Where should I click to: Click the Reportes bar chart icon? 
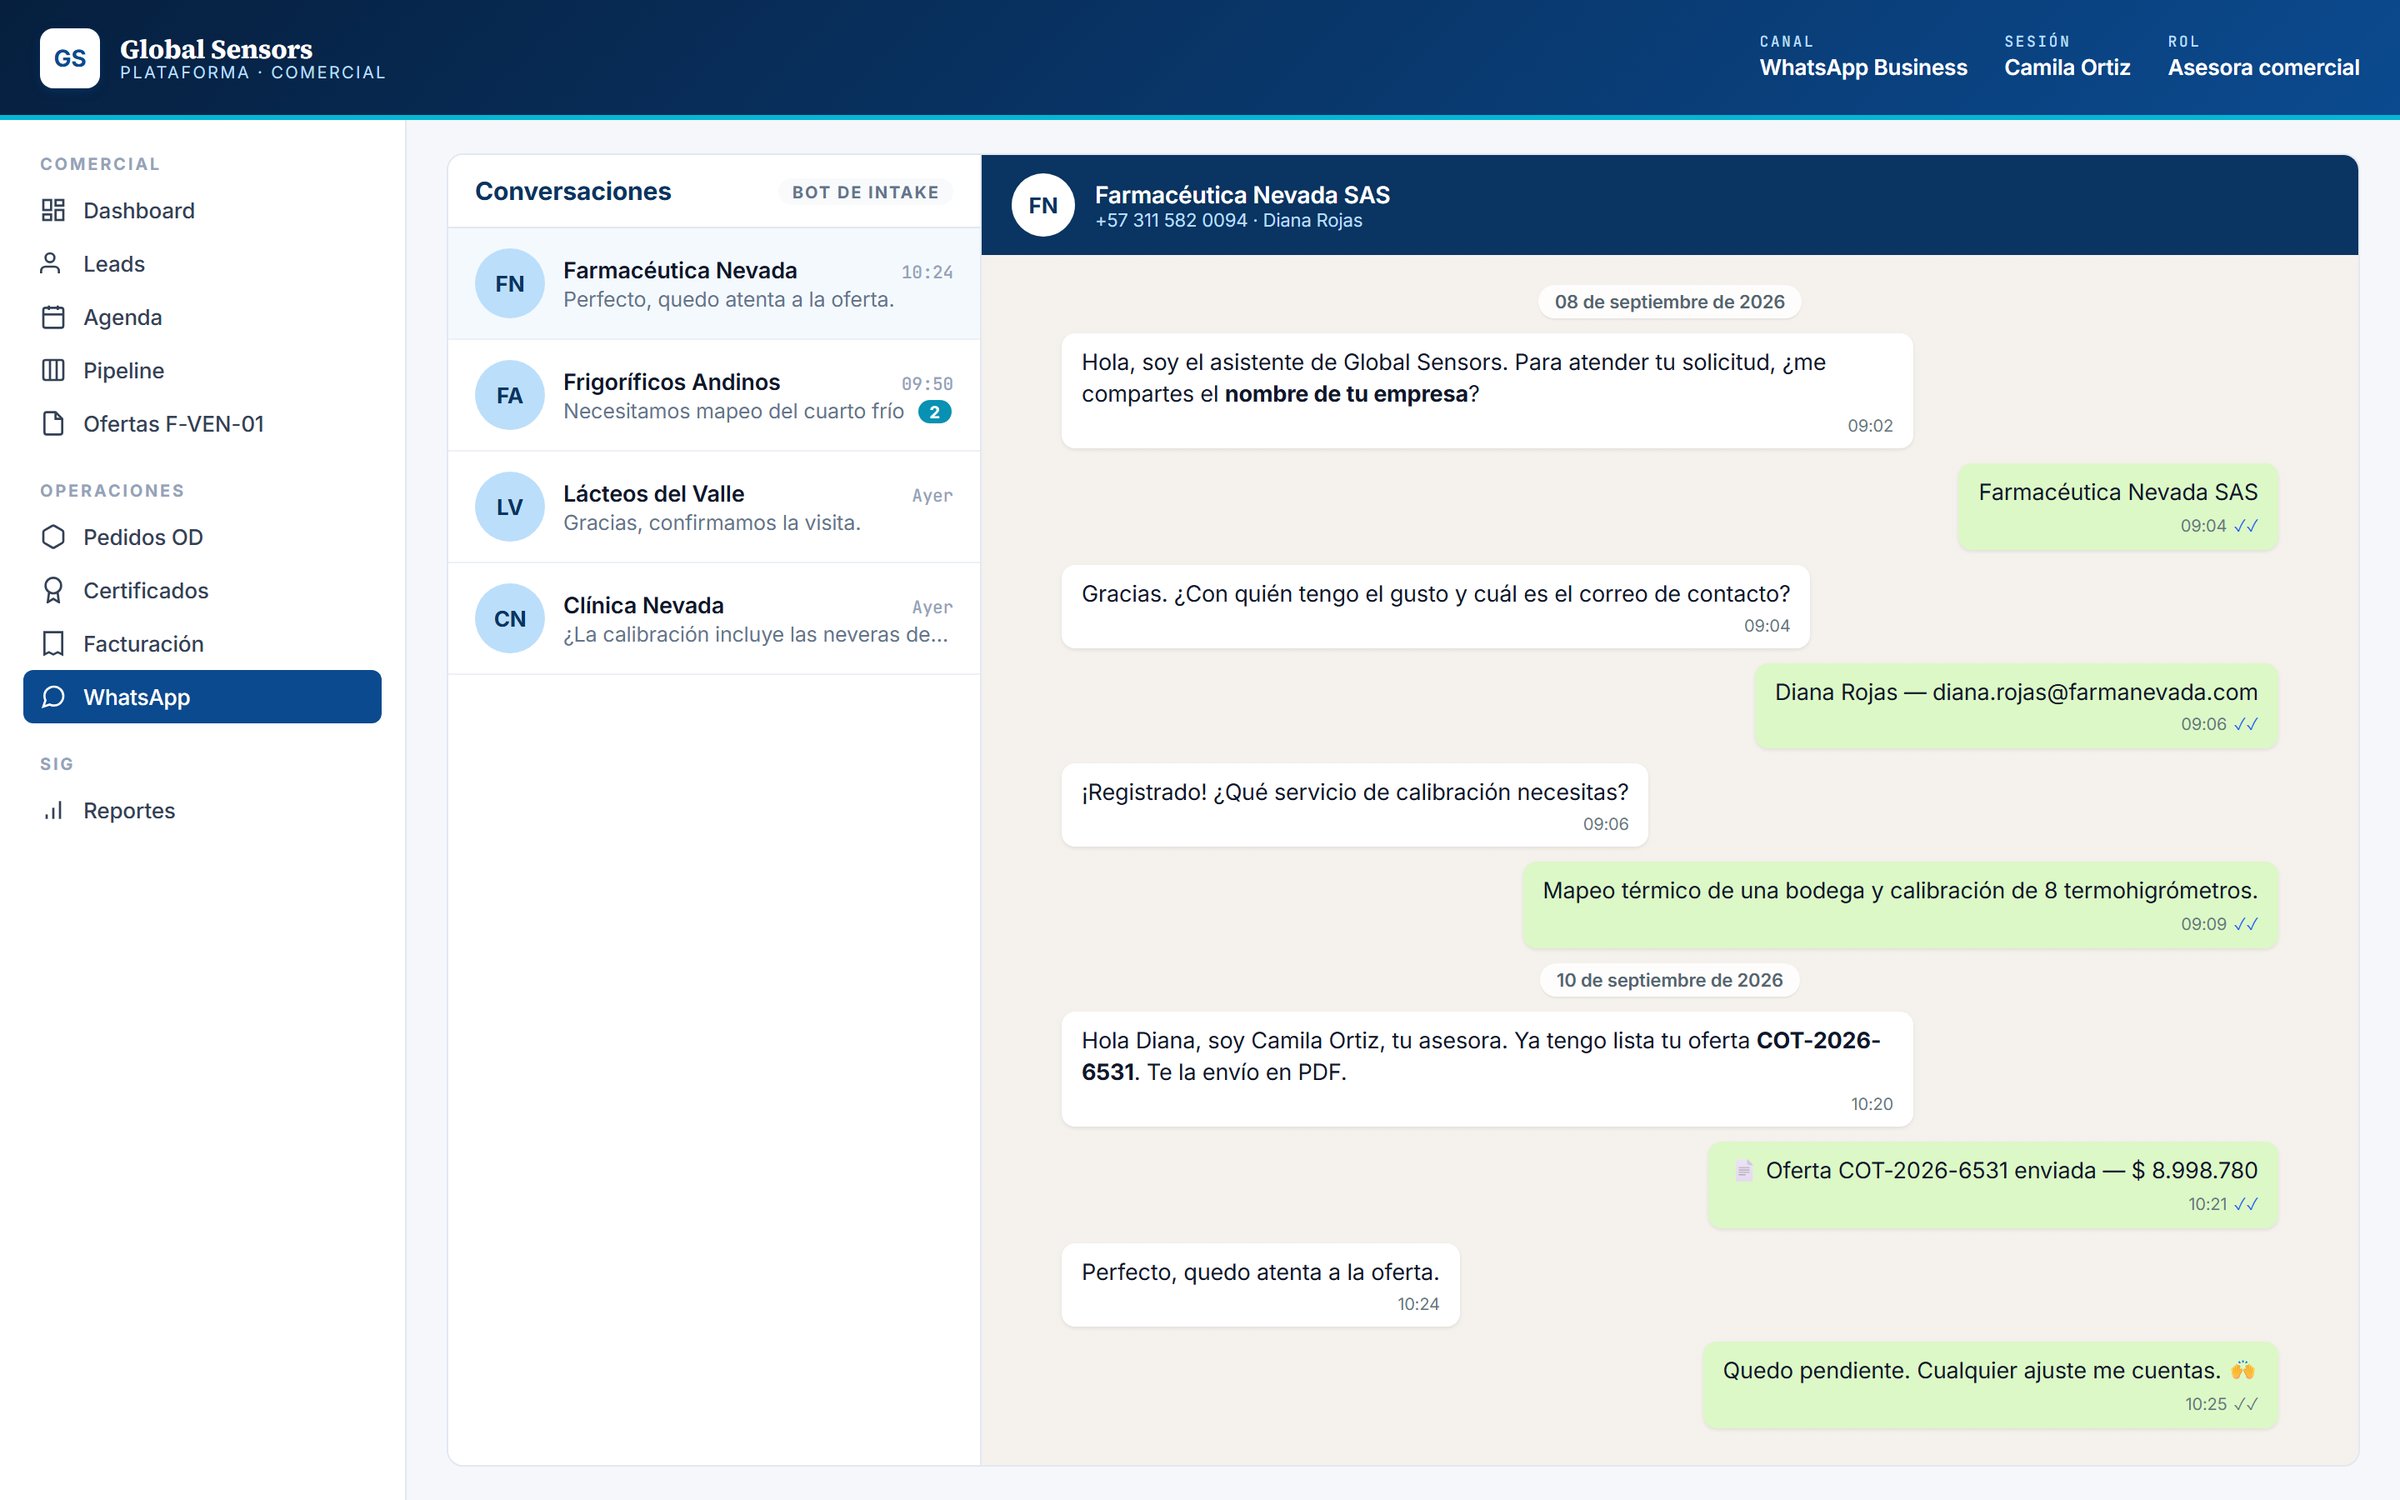(x=53, y=810)
